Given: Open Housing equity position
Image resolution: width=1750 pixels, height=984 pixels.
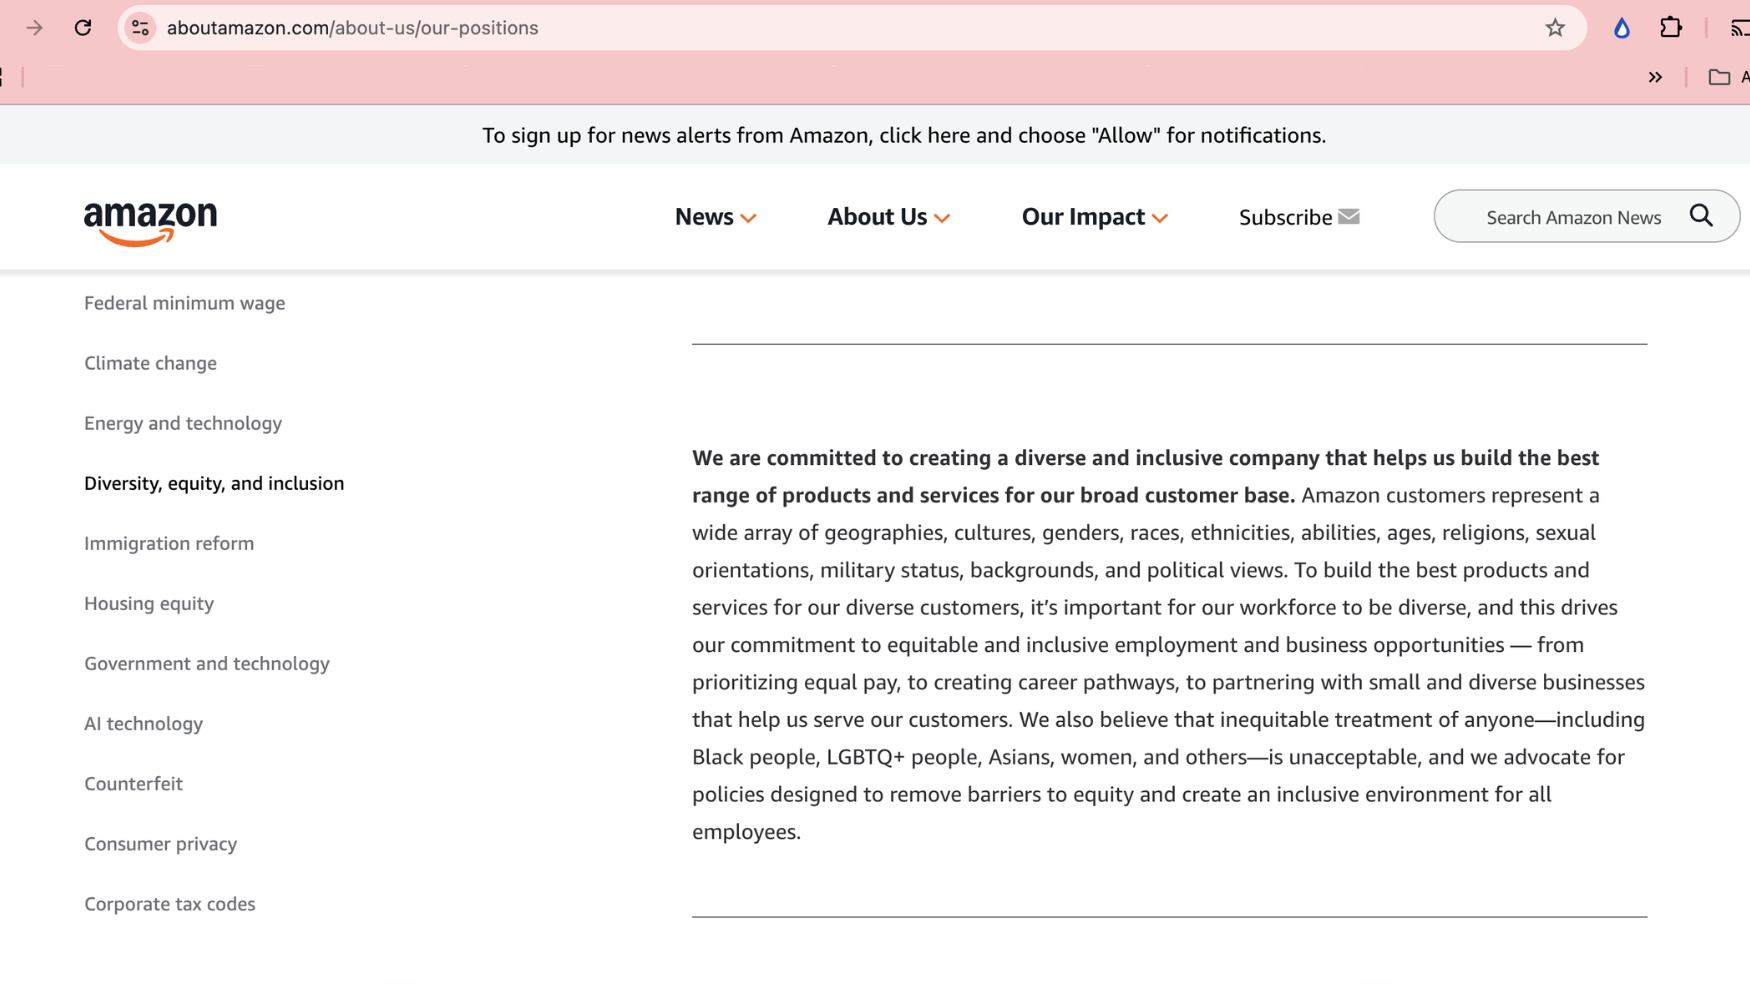Looking at the screenshot, I should point(149,603).
